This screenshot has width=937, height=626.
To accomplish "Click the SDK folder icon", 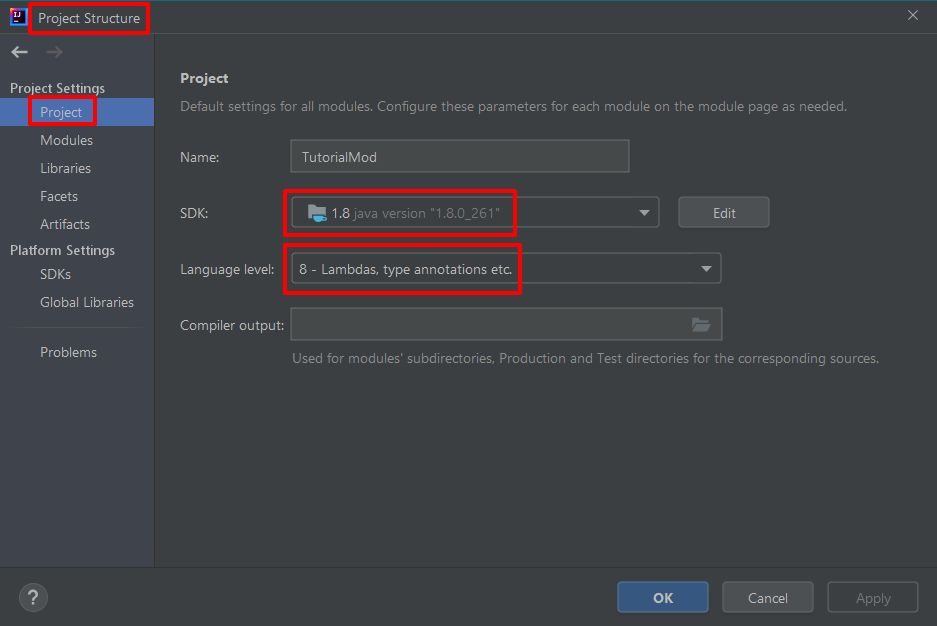I will tap(317, 212).
